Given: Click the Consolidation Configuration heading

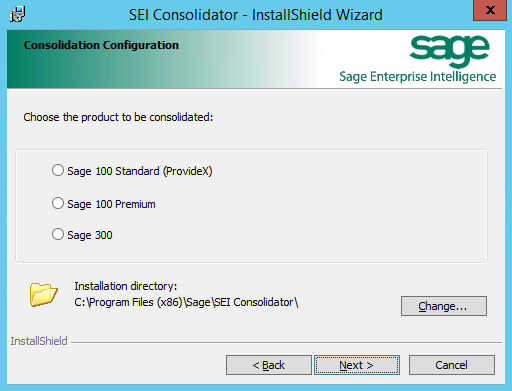Looking at the screenshot, I should (x=101, y=45).
